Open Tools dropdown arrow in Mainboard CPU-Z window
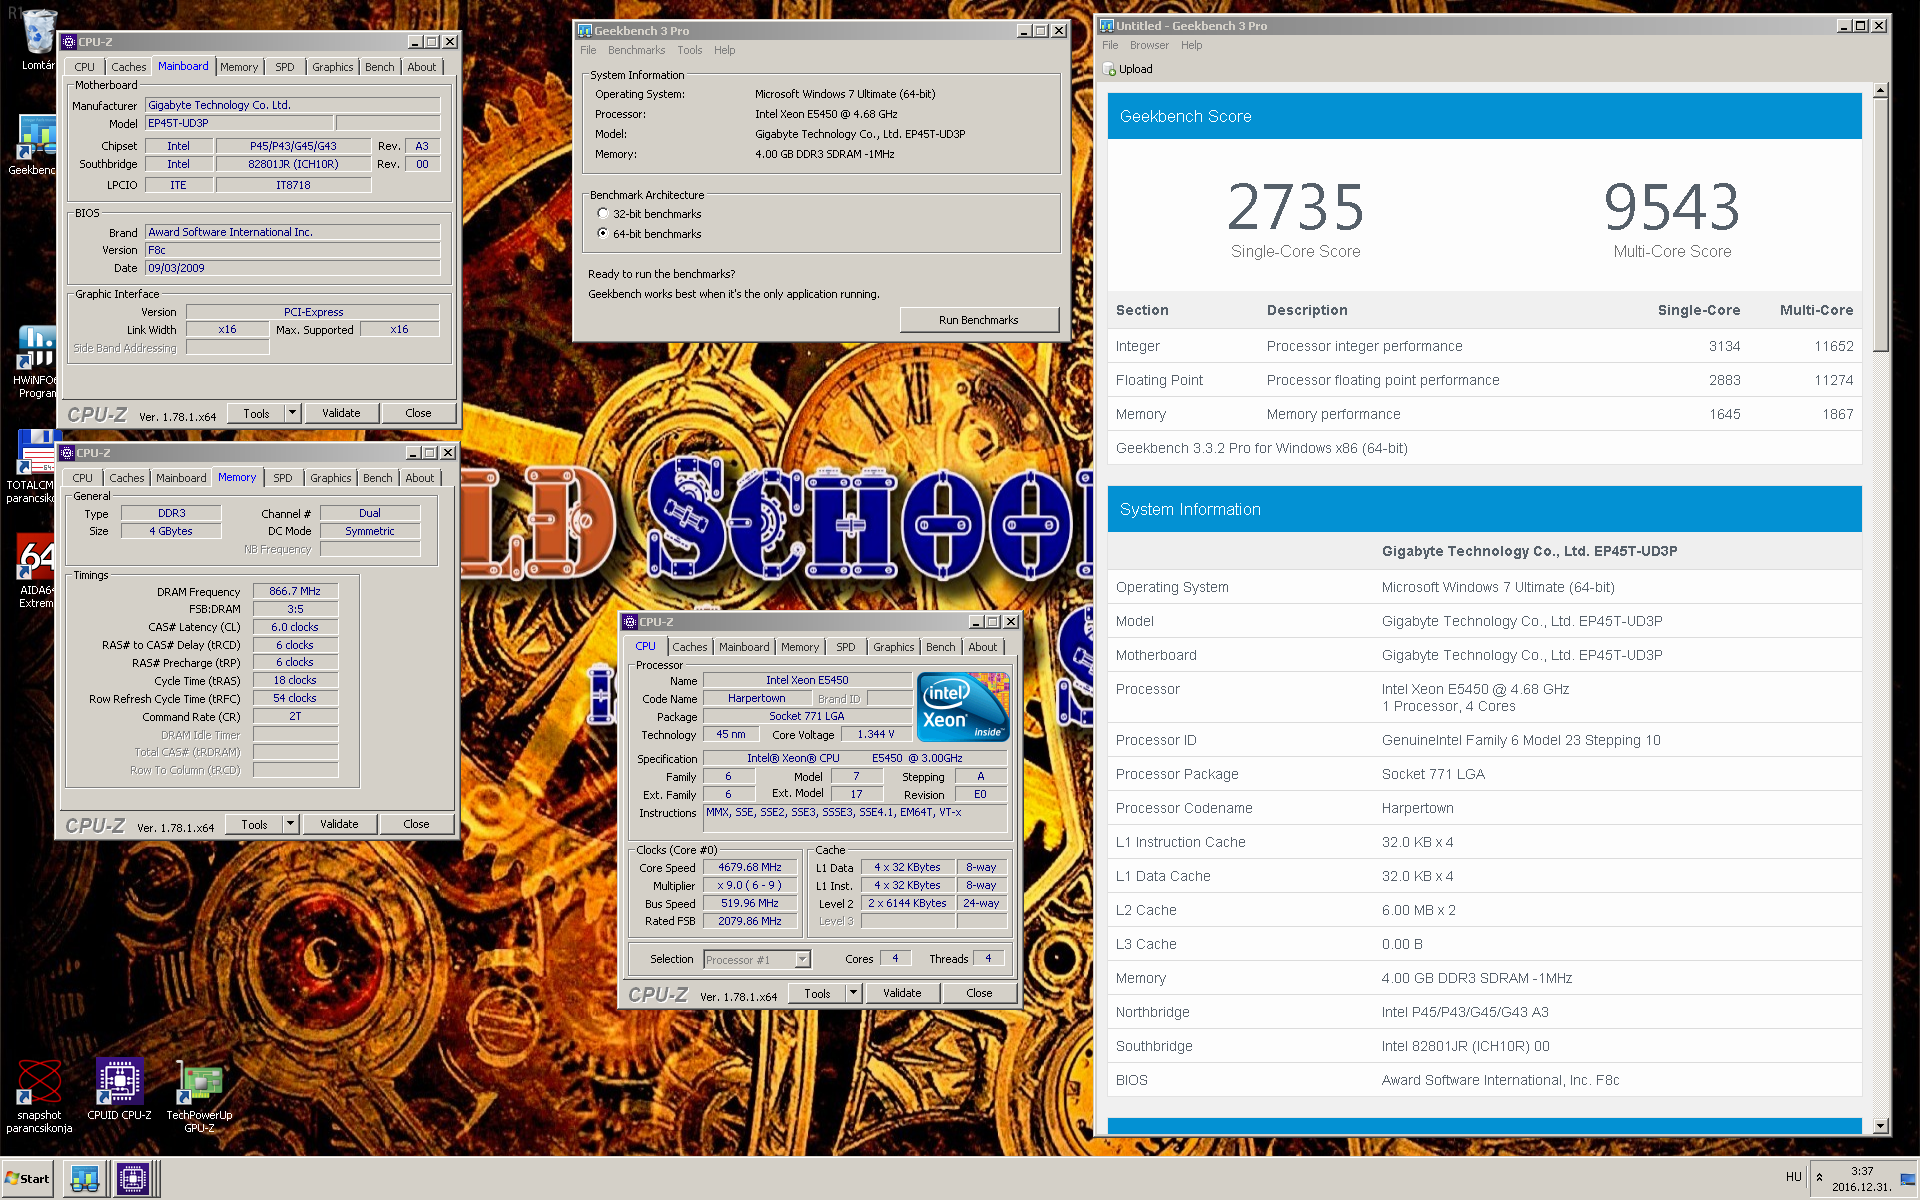This screenshot has height=1200, width=1920. [292, 413]
